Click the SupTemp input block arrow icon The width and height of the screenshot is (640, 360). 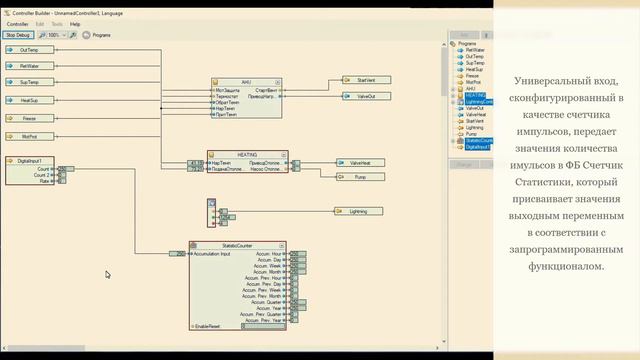10,82
